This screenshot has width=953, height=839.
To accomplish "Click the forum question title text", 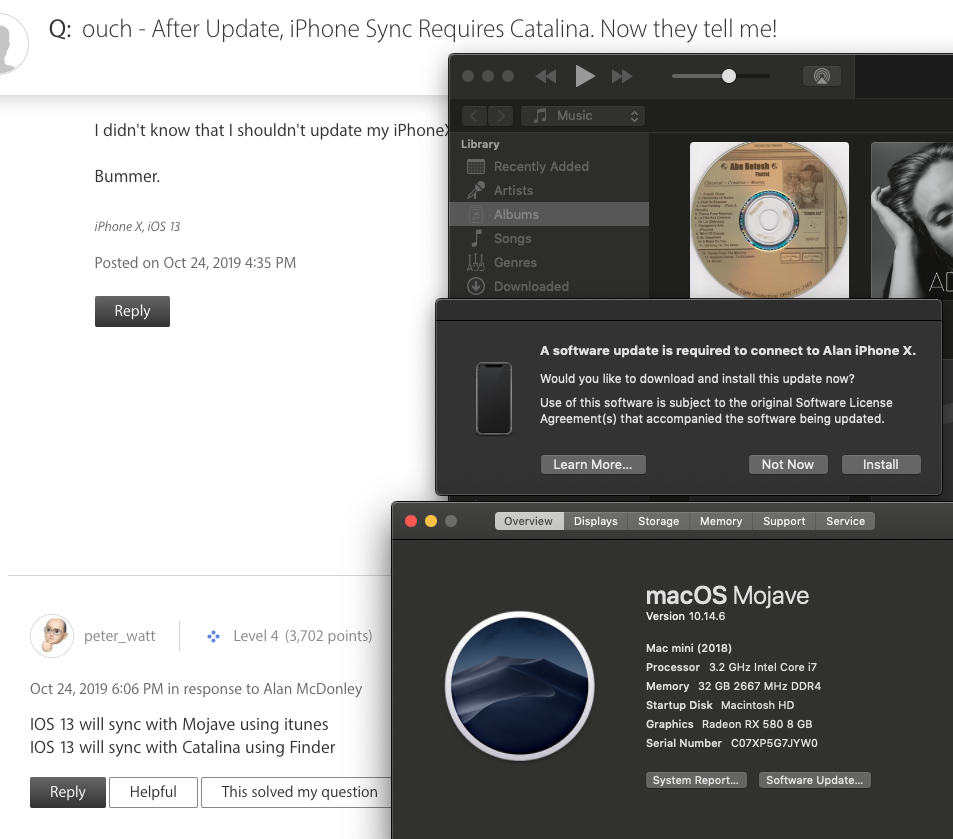I will 429,29.
